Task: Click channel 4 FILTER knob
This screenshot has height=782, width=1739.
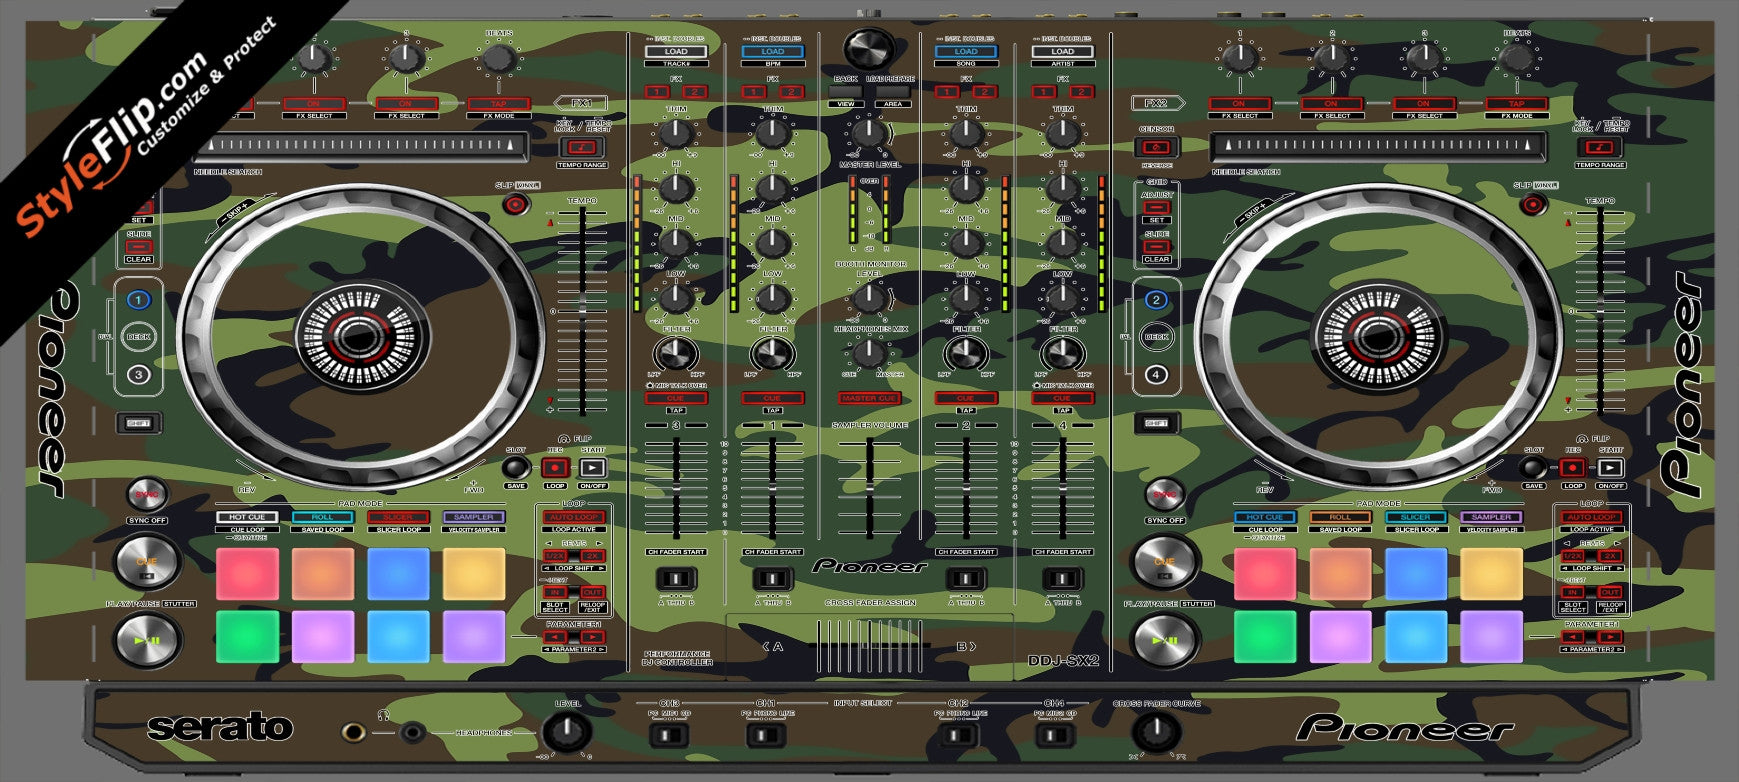Action: click(1063, 353)
